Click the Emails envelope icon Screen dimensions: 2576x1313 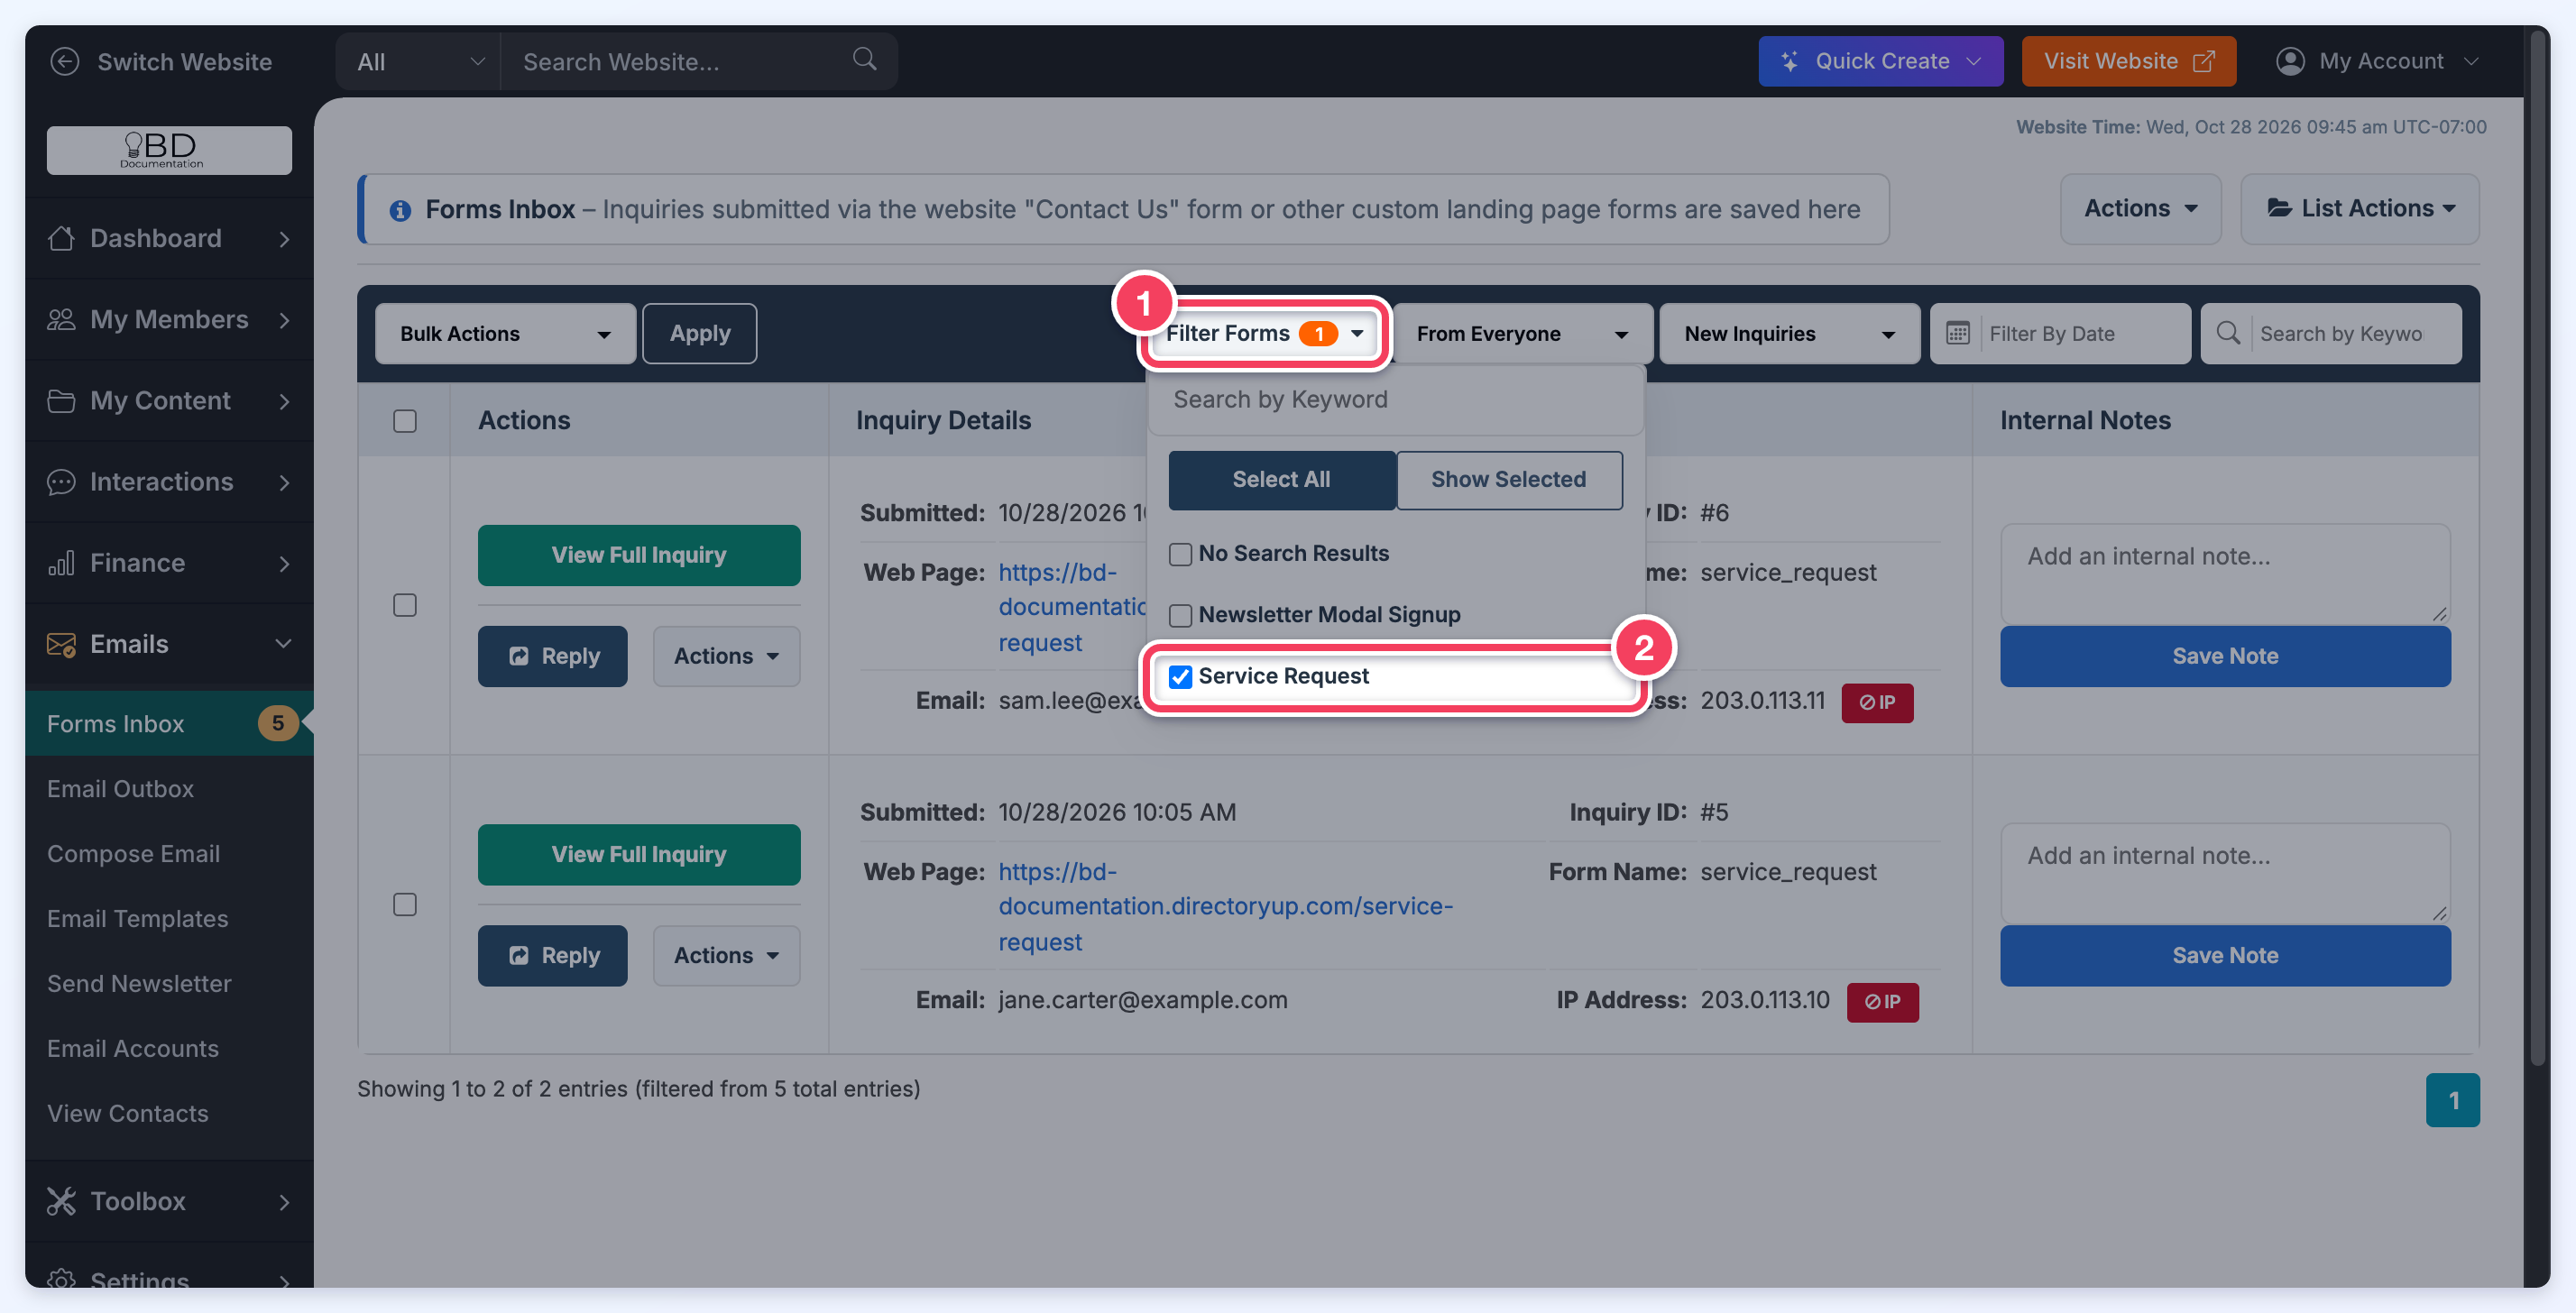click(x=61, y=644)
